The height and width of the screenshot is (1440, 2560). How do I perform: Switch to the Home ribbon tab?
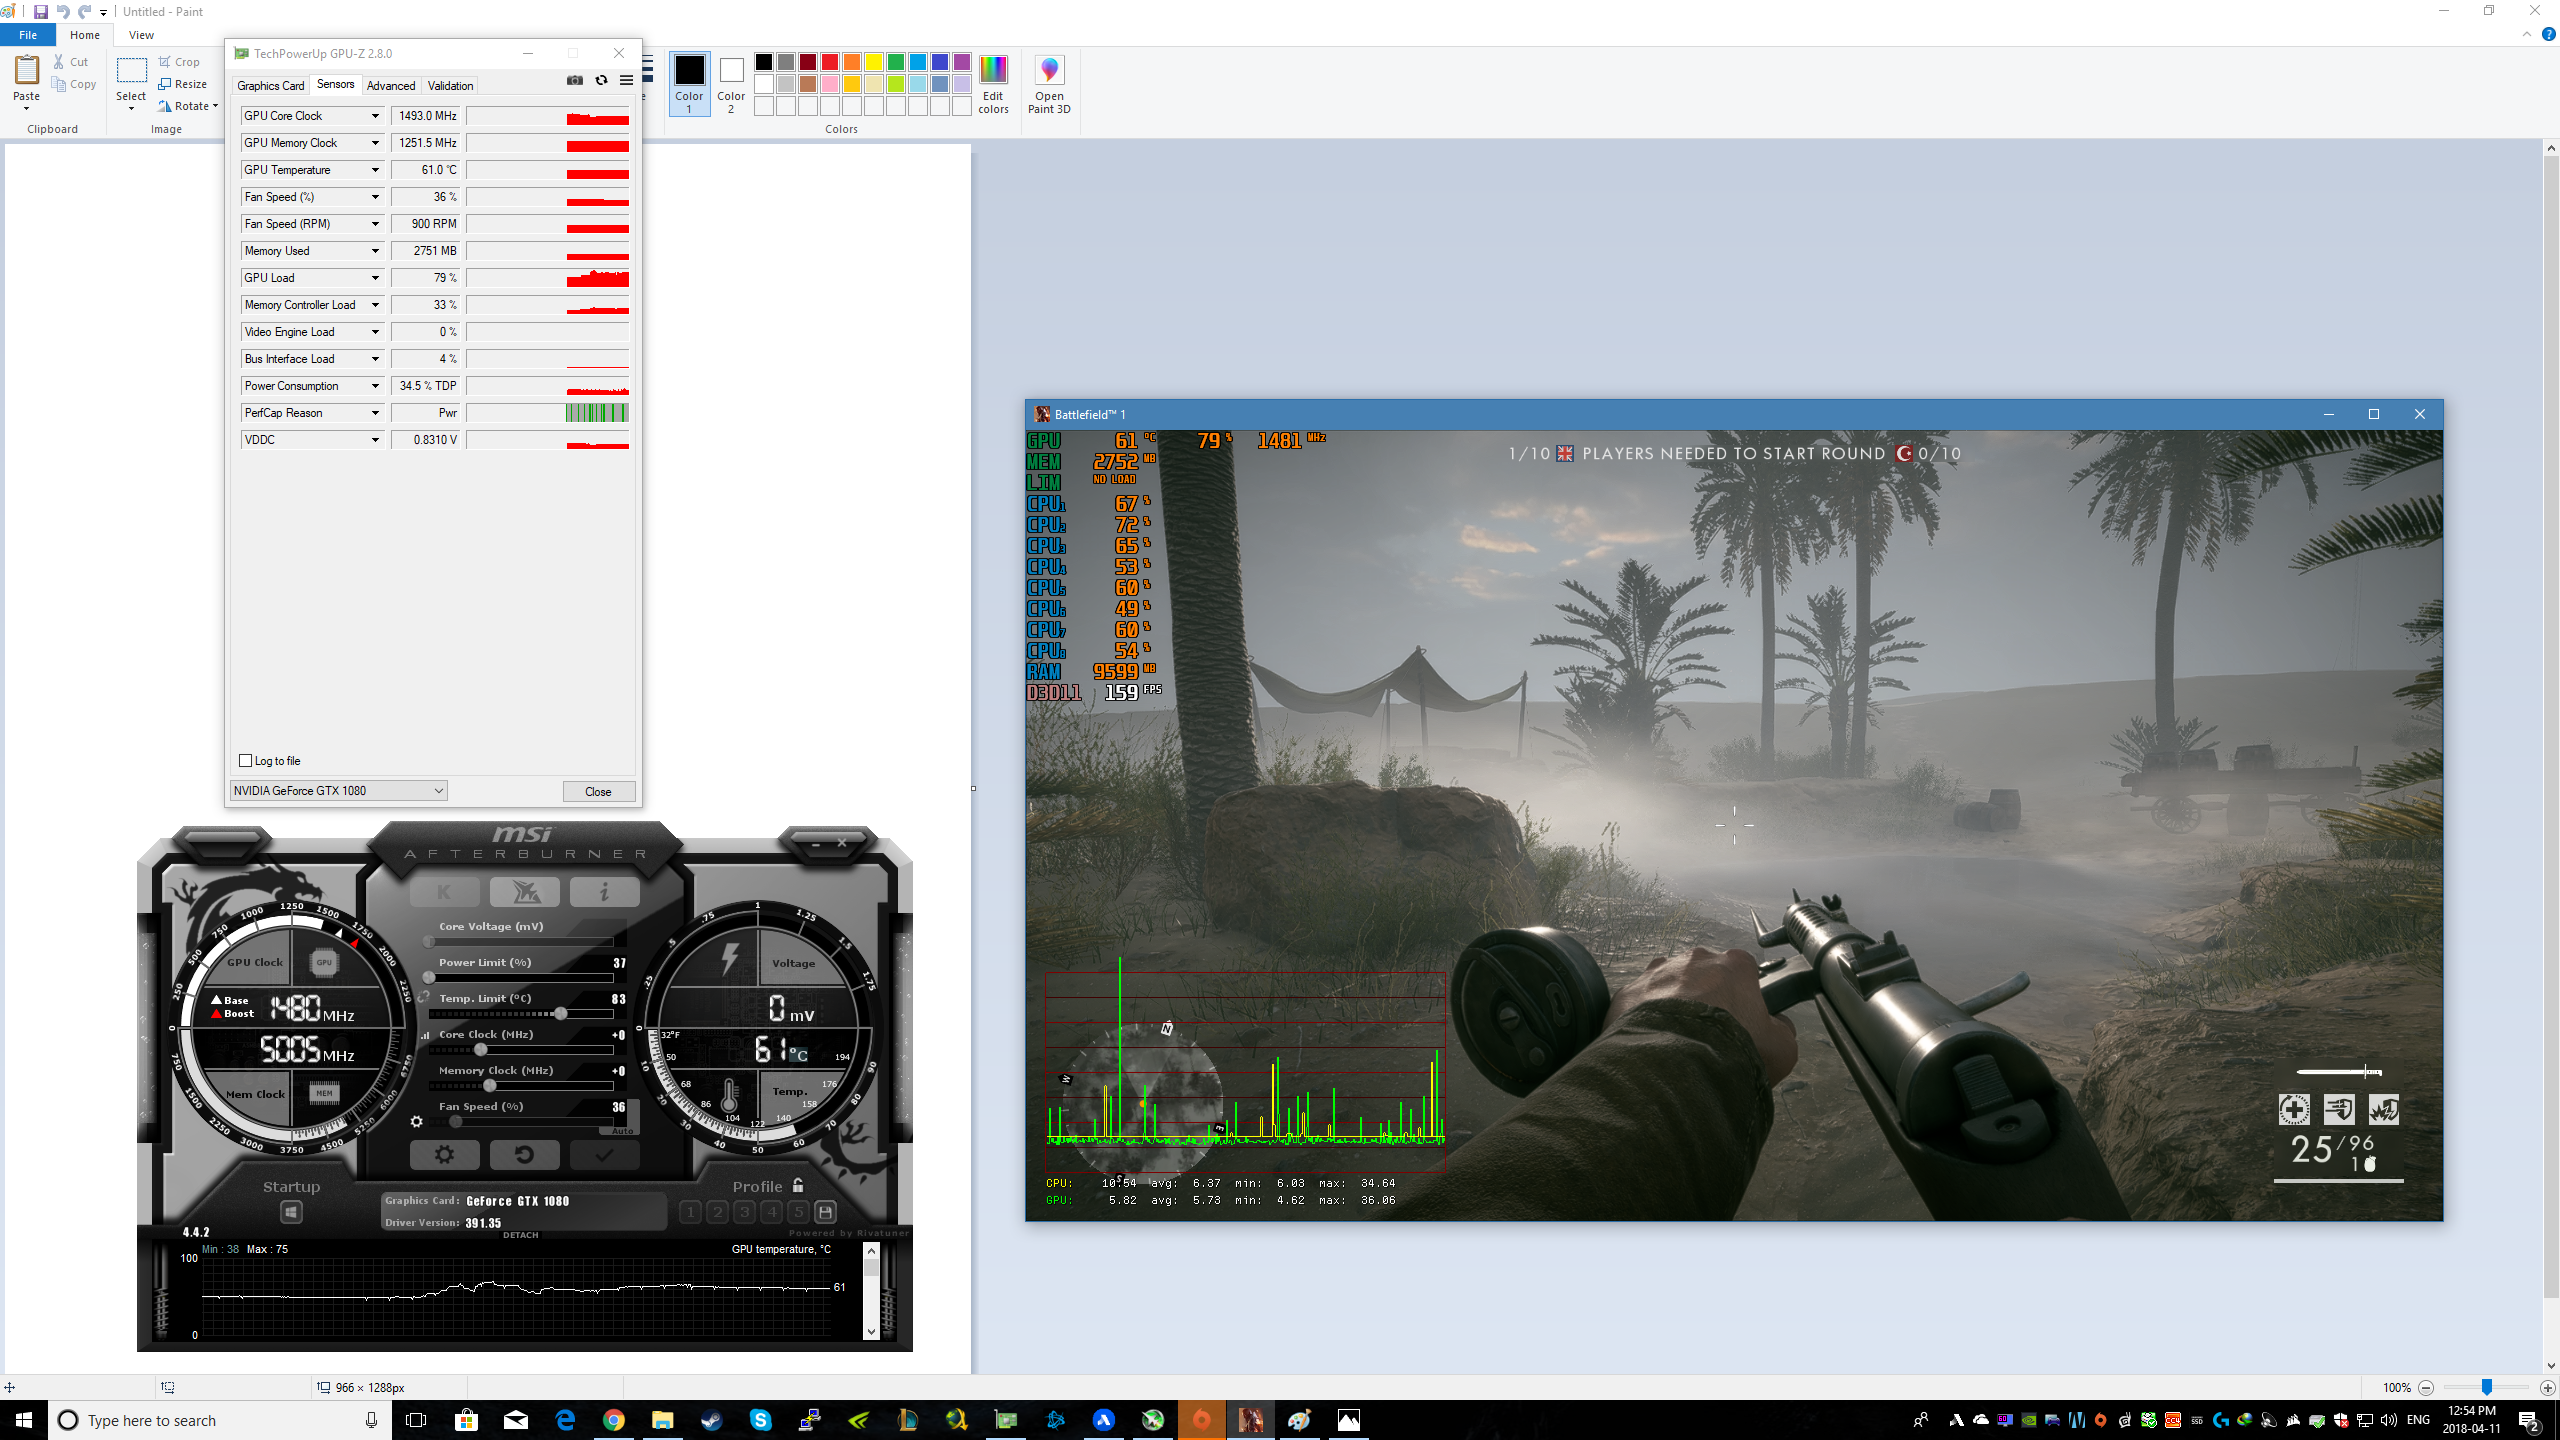pos(85,35)
